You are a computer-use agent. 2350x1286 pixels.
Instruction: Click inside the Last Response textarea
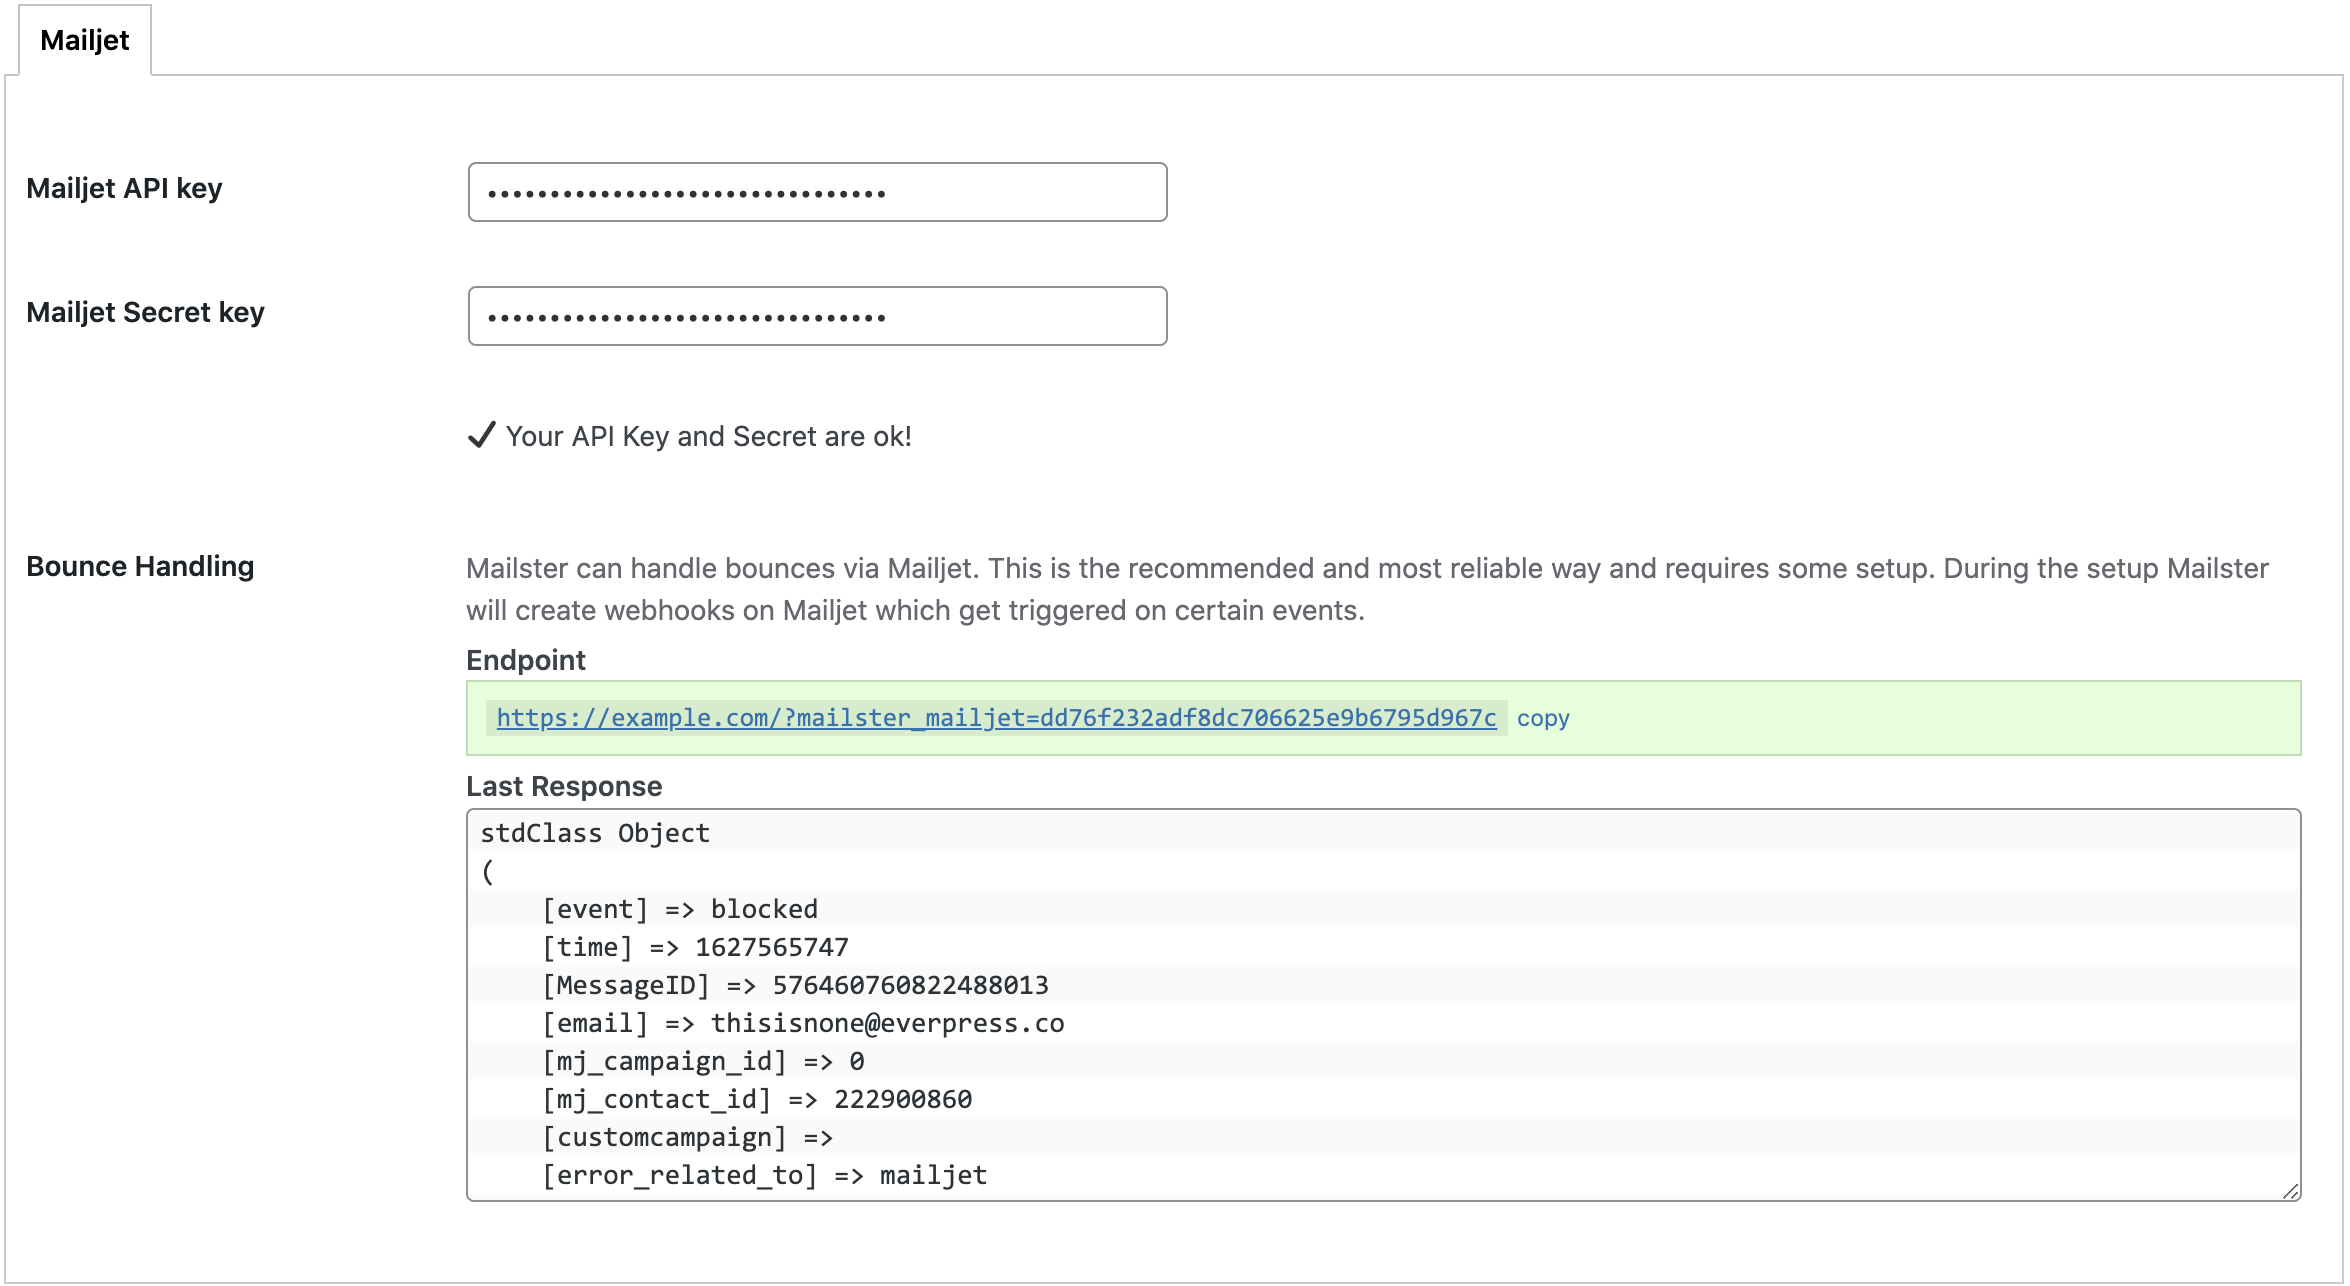(x=1383, y=1005)
